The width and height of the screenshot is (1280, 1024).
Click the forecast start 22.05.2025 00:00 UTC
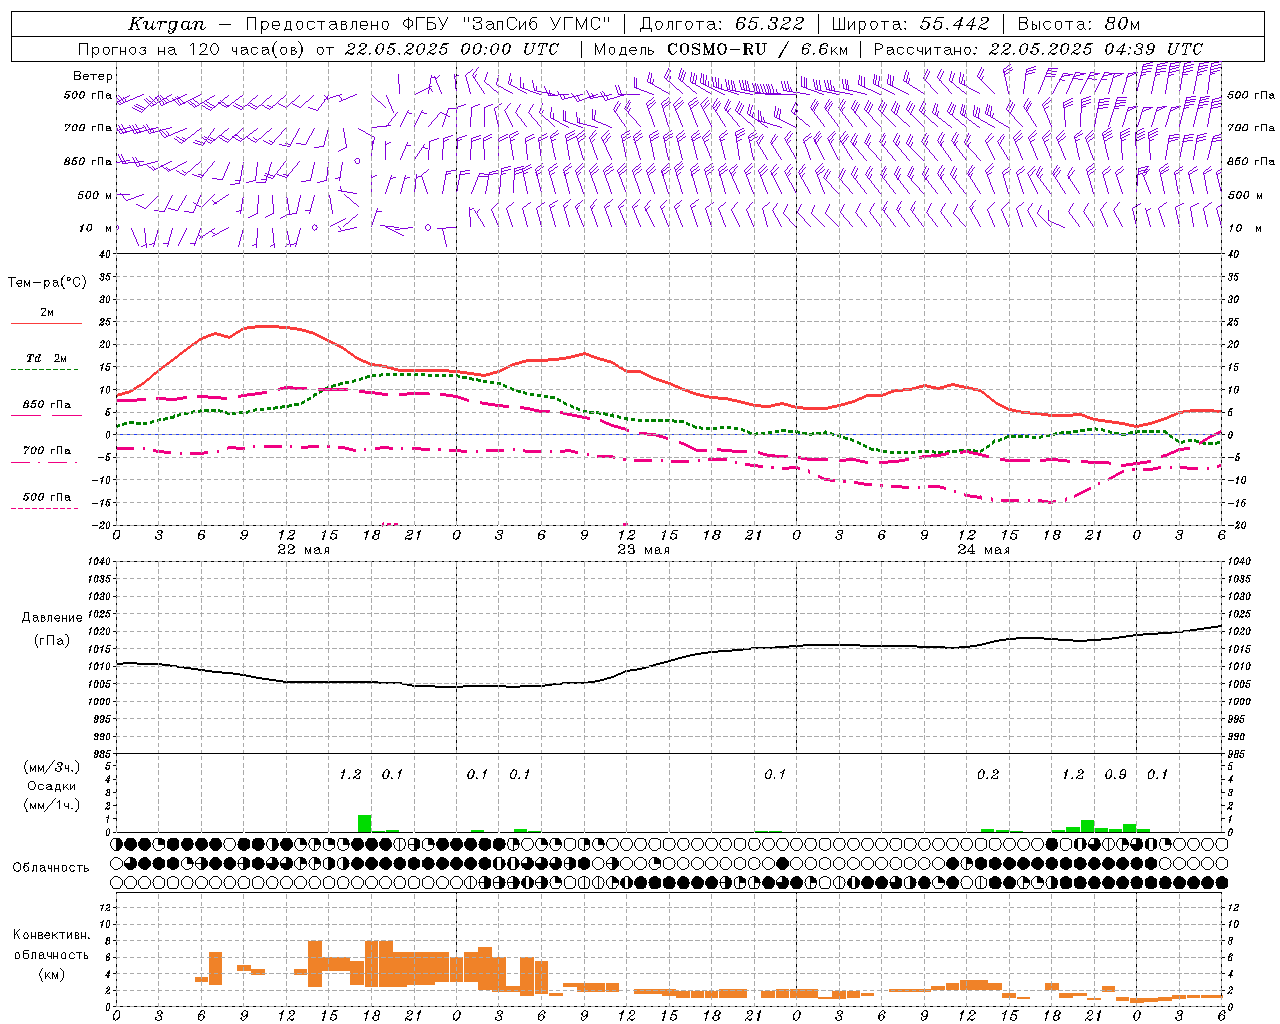pos(452,49)
